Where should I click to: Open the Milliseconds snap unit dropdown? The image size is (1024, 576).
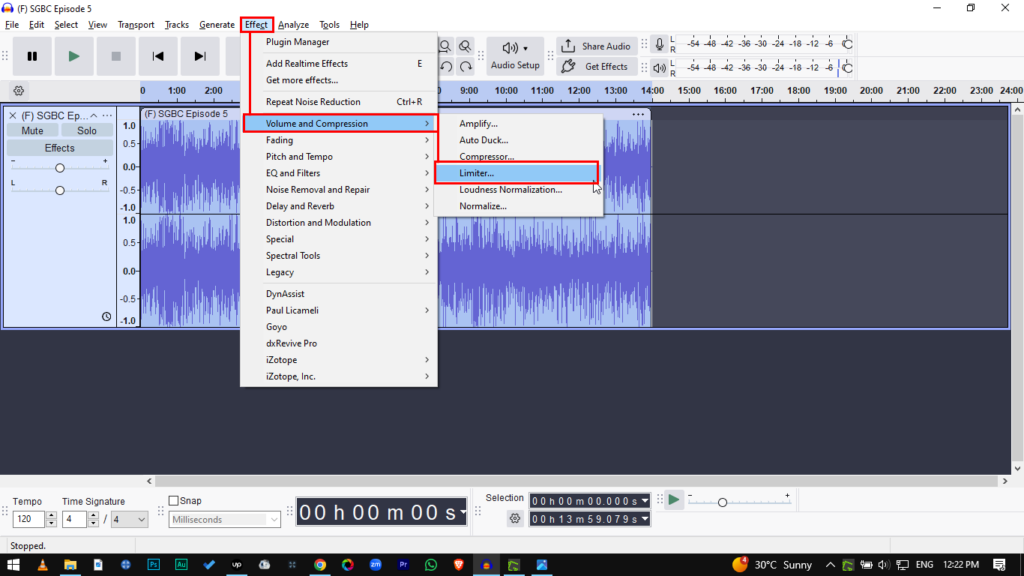point(225,519)
